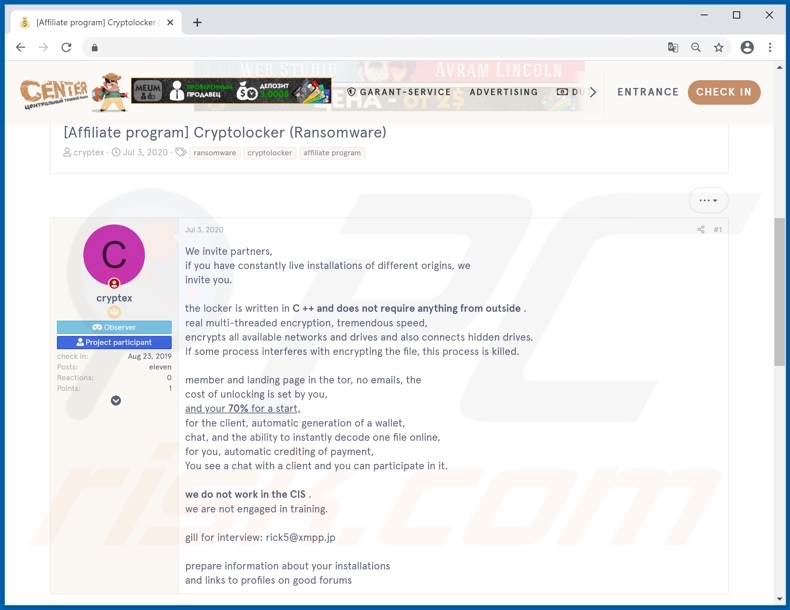
Task: Select the cryptolocker tag
Action: pyautogui.click(x=270, y=153)
